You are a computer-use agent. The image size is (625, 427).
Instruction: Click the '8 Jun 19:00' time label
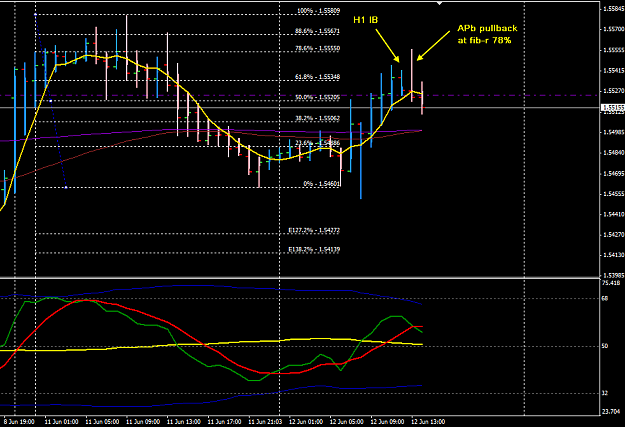coord(19,422)
